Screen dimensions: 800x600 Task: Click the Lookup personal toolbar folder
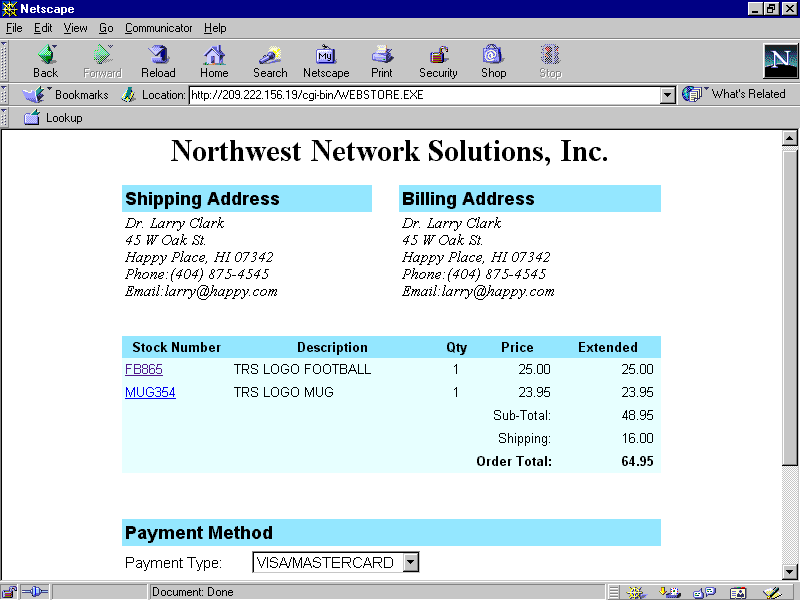click(x=53, y=118)
